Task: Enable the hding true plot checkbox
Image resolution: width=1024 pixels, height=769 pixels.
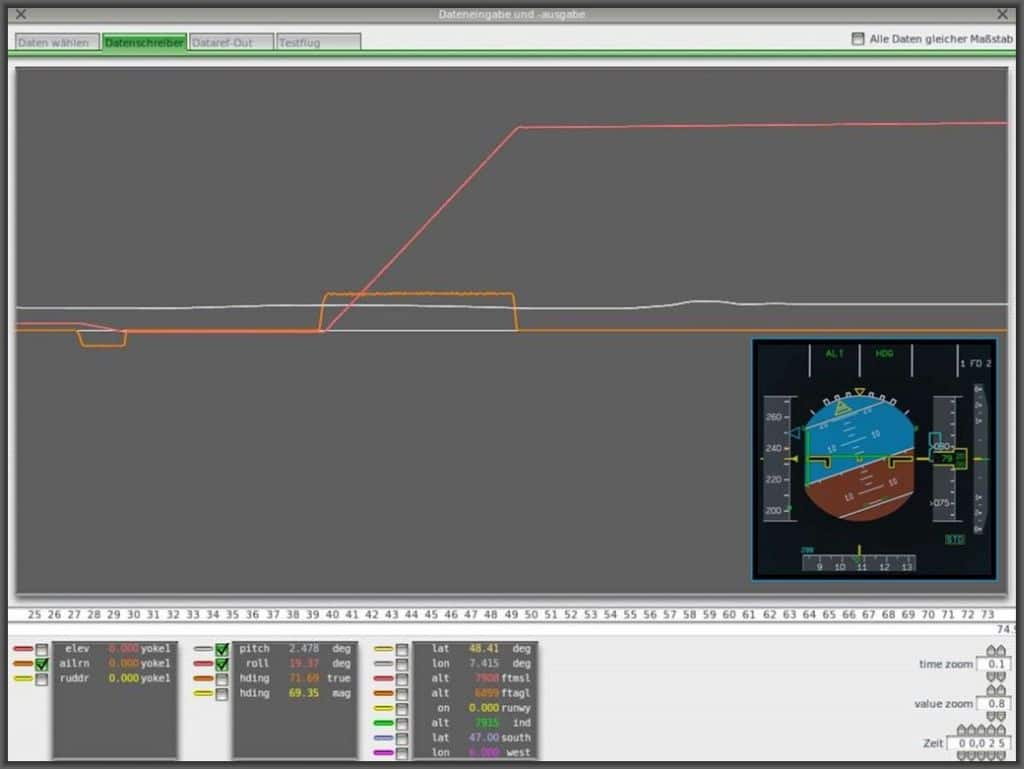Action: [222, 679]
